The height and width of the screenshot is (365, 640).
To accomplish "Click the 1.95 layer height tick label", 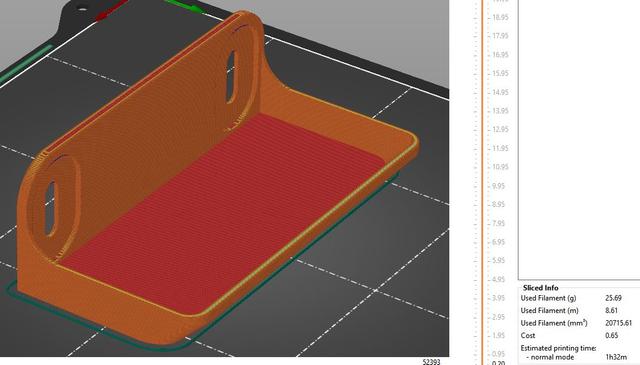I will (x=498, y=336).
